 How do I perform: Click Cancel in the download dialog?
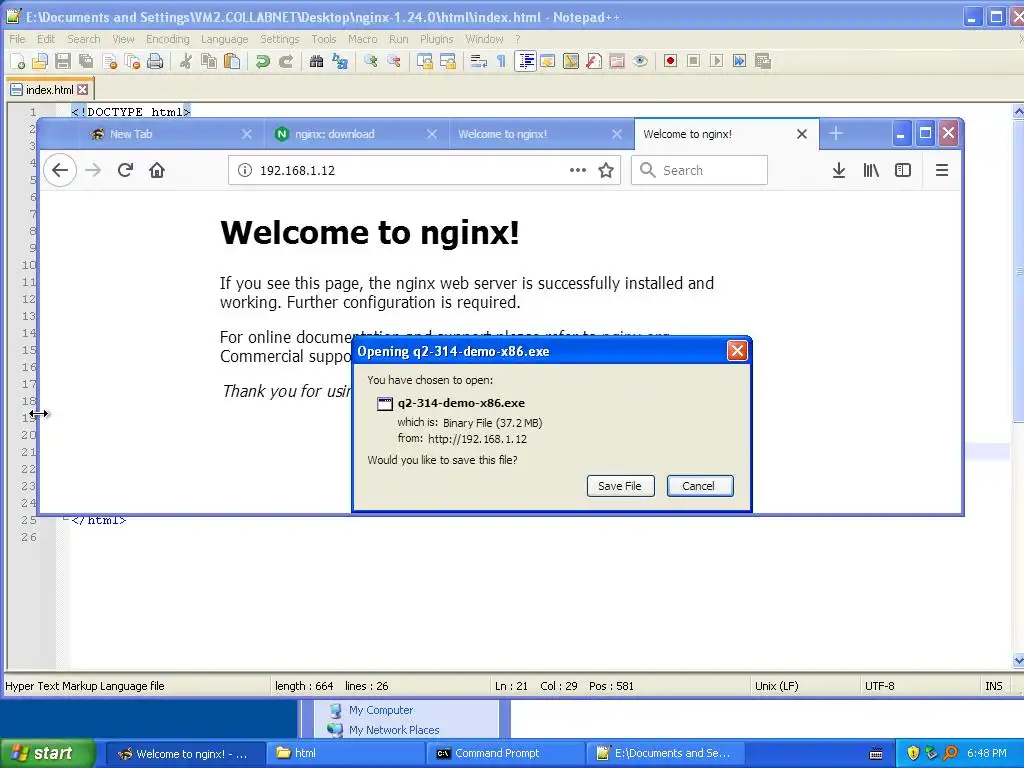coord(700,486)
